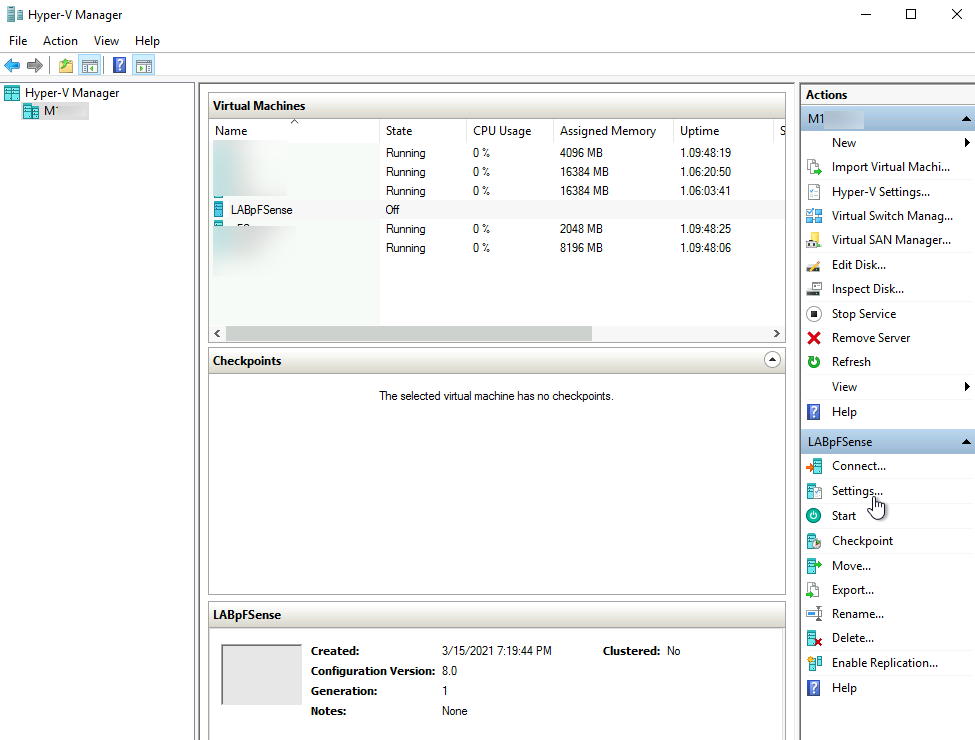Click the LABpFSense VM thumbnail preview
Viewport: 975px width, 740px height.
click(x=261, y=674)
